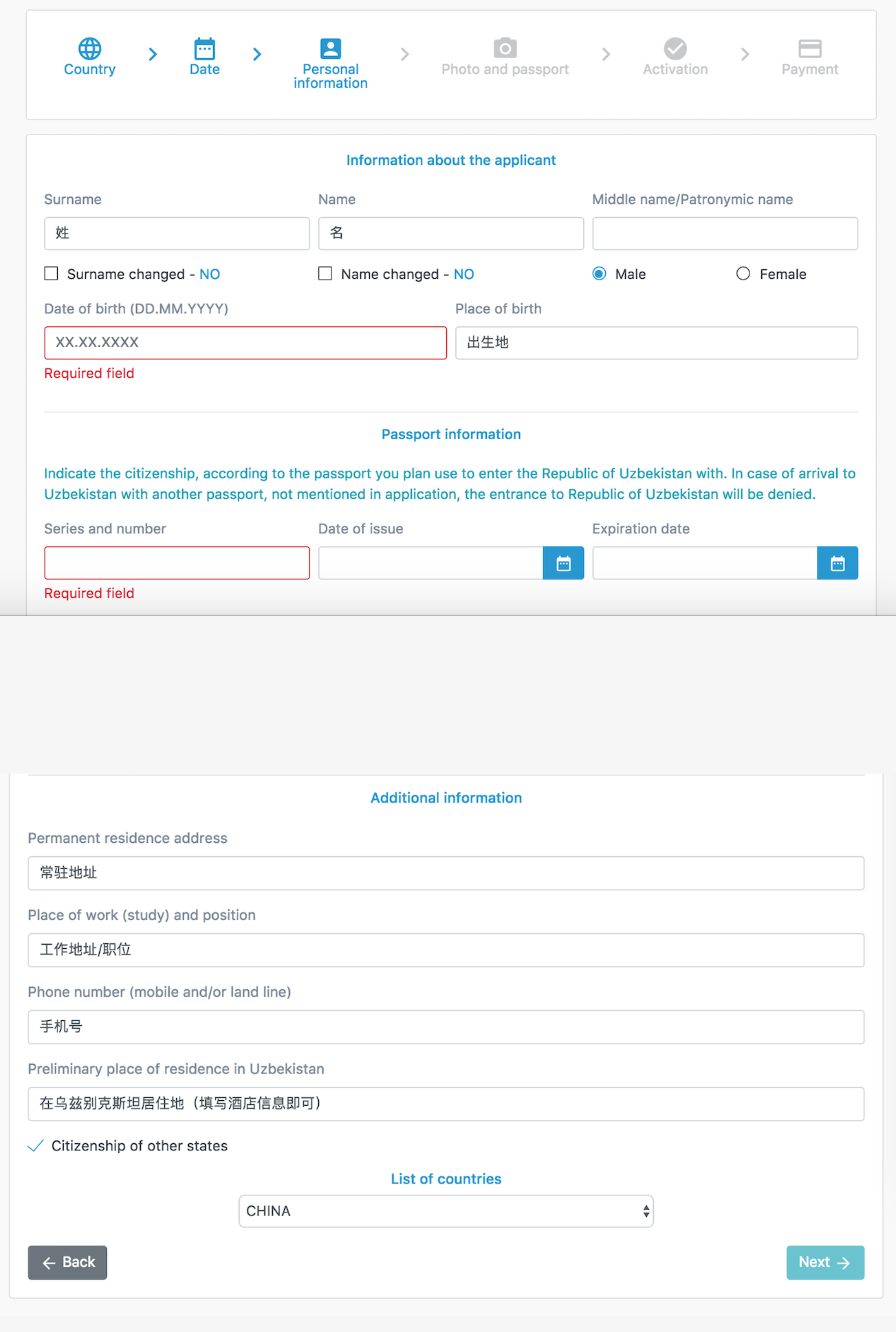Click the Next button

click(825, 1262)
